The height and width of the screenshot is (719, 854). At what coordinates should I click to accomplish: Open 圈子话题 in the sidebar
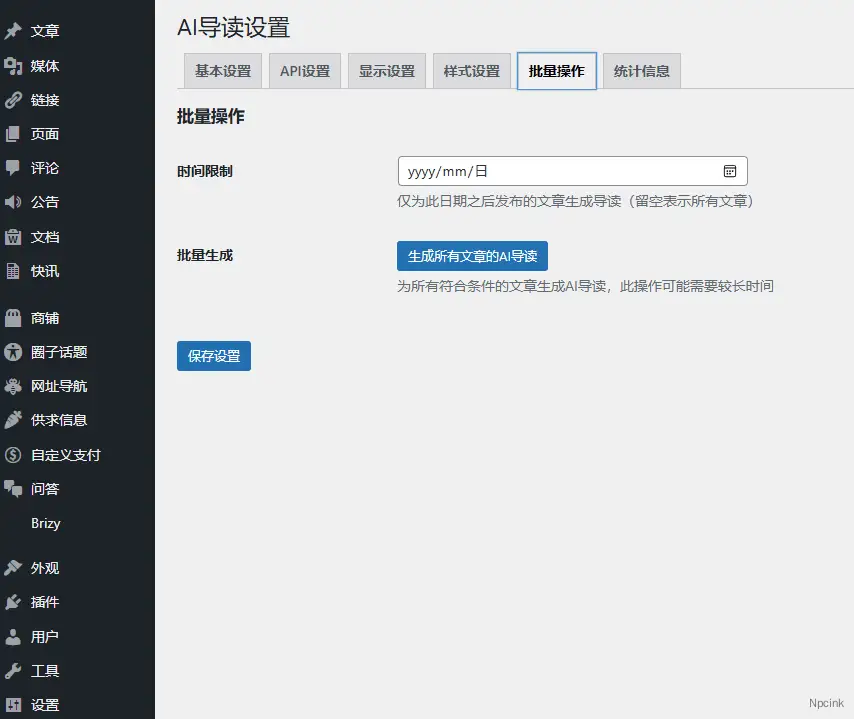[50, 352]
